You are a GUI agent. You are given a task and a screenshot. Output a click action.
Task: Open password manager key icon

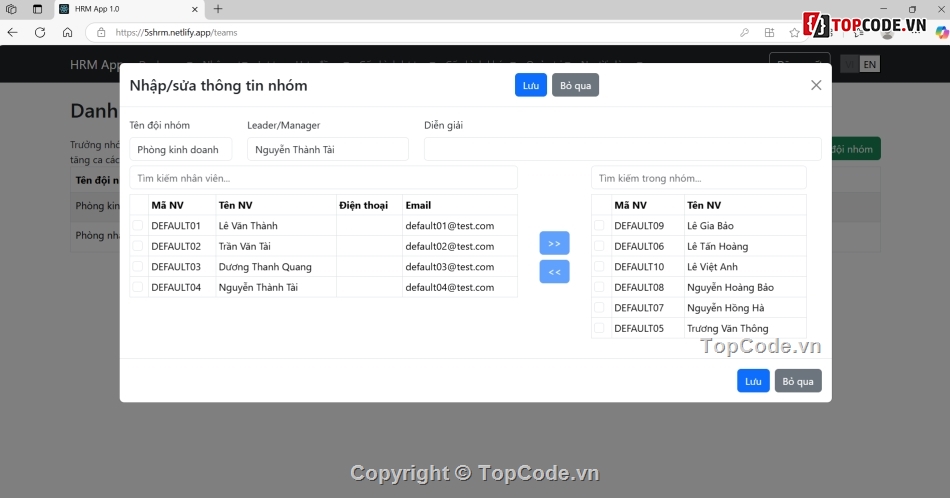point(745,33)
